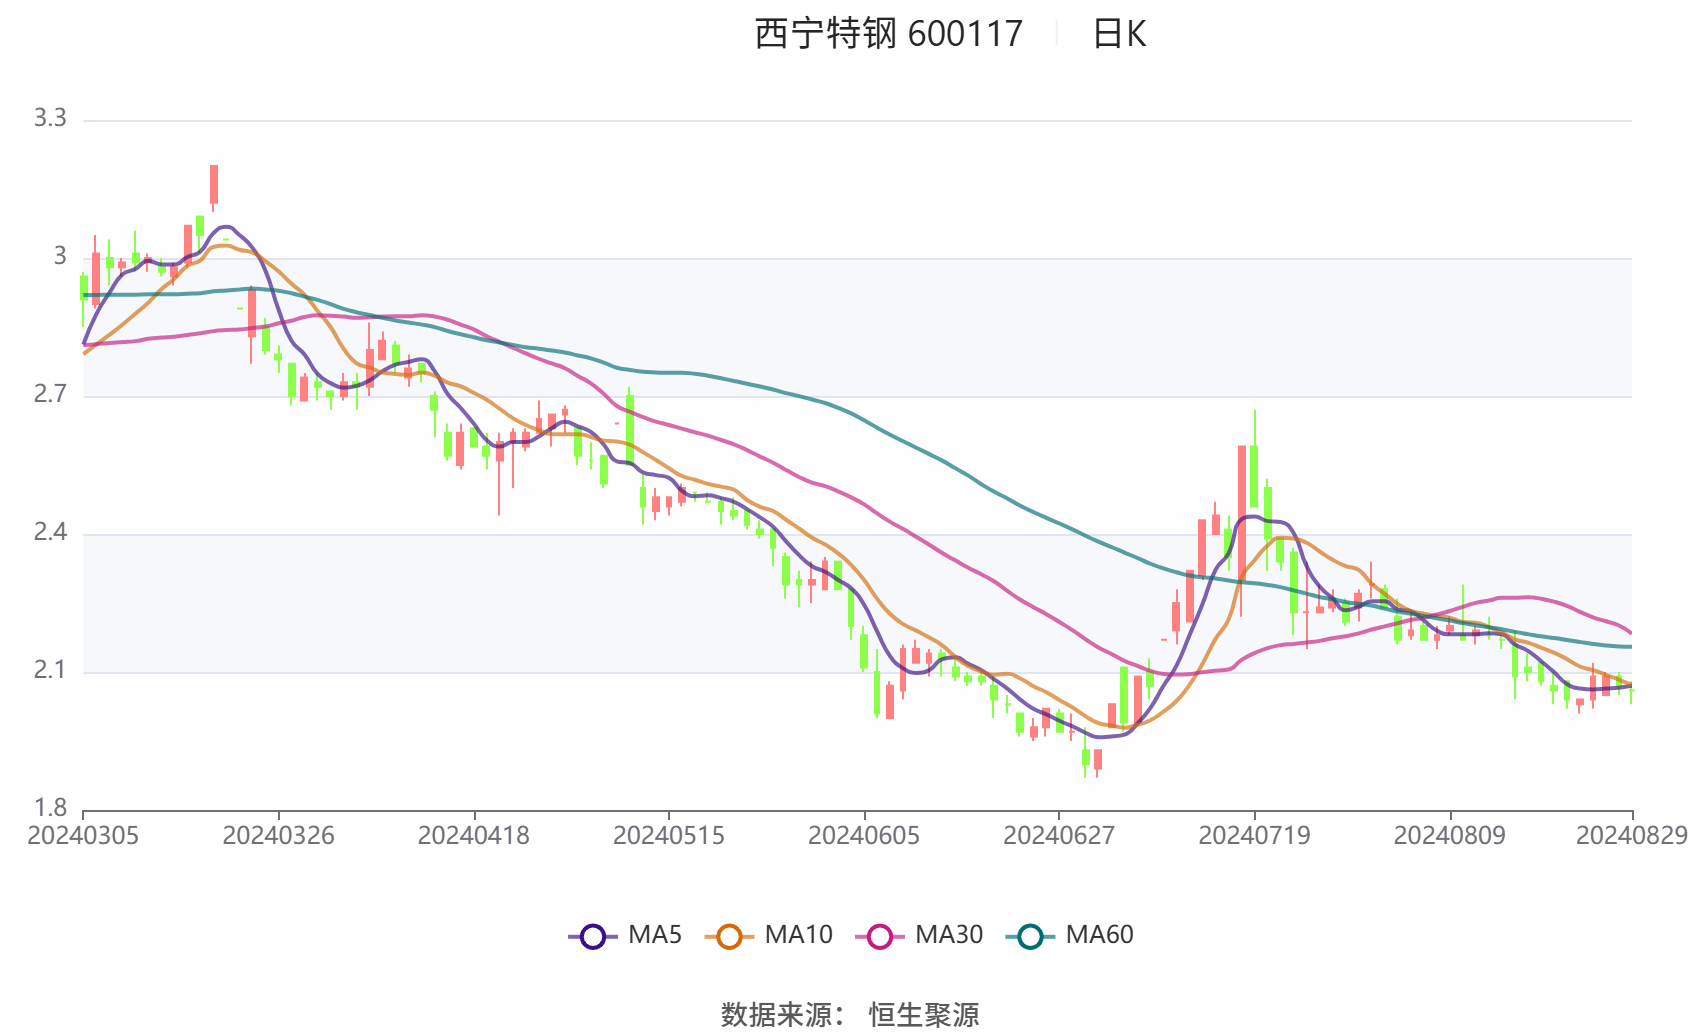The image size is (1700, 1034).
Task: Click the 20240719 date axis label
Action: tap(1254, 835)
